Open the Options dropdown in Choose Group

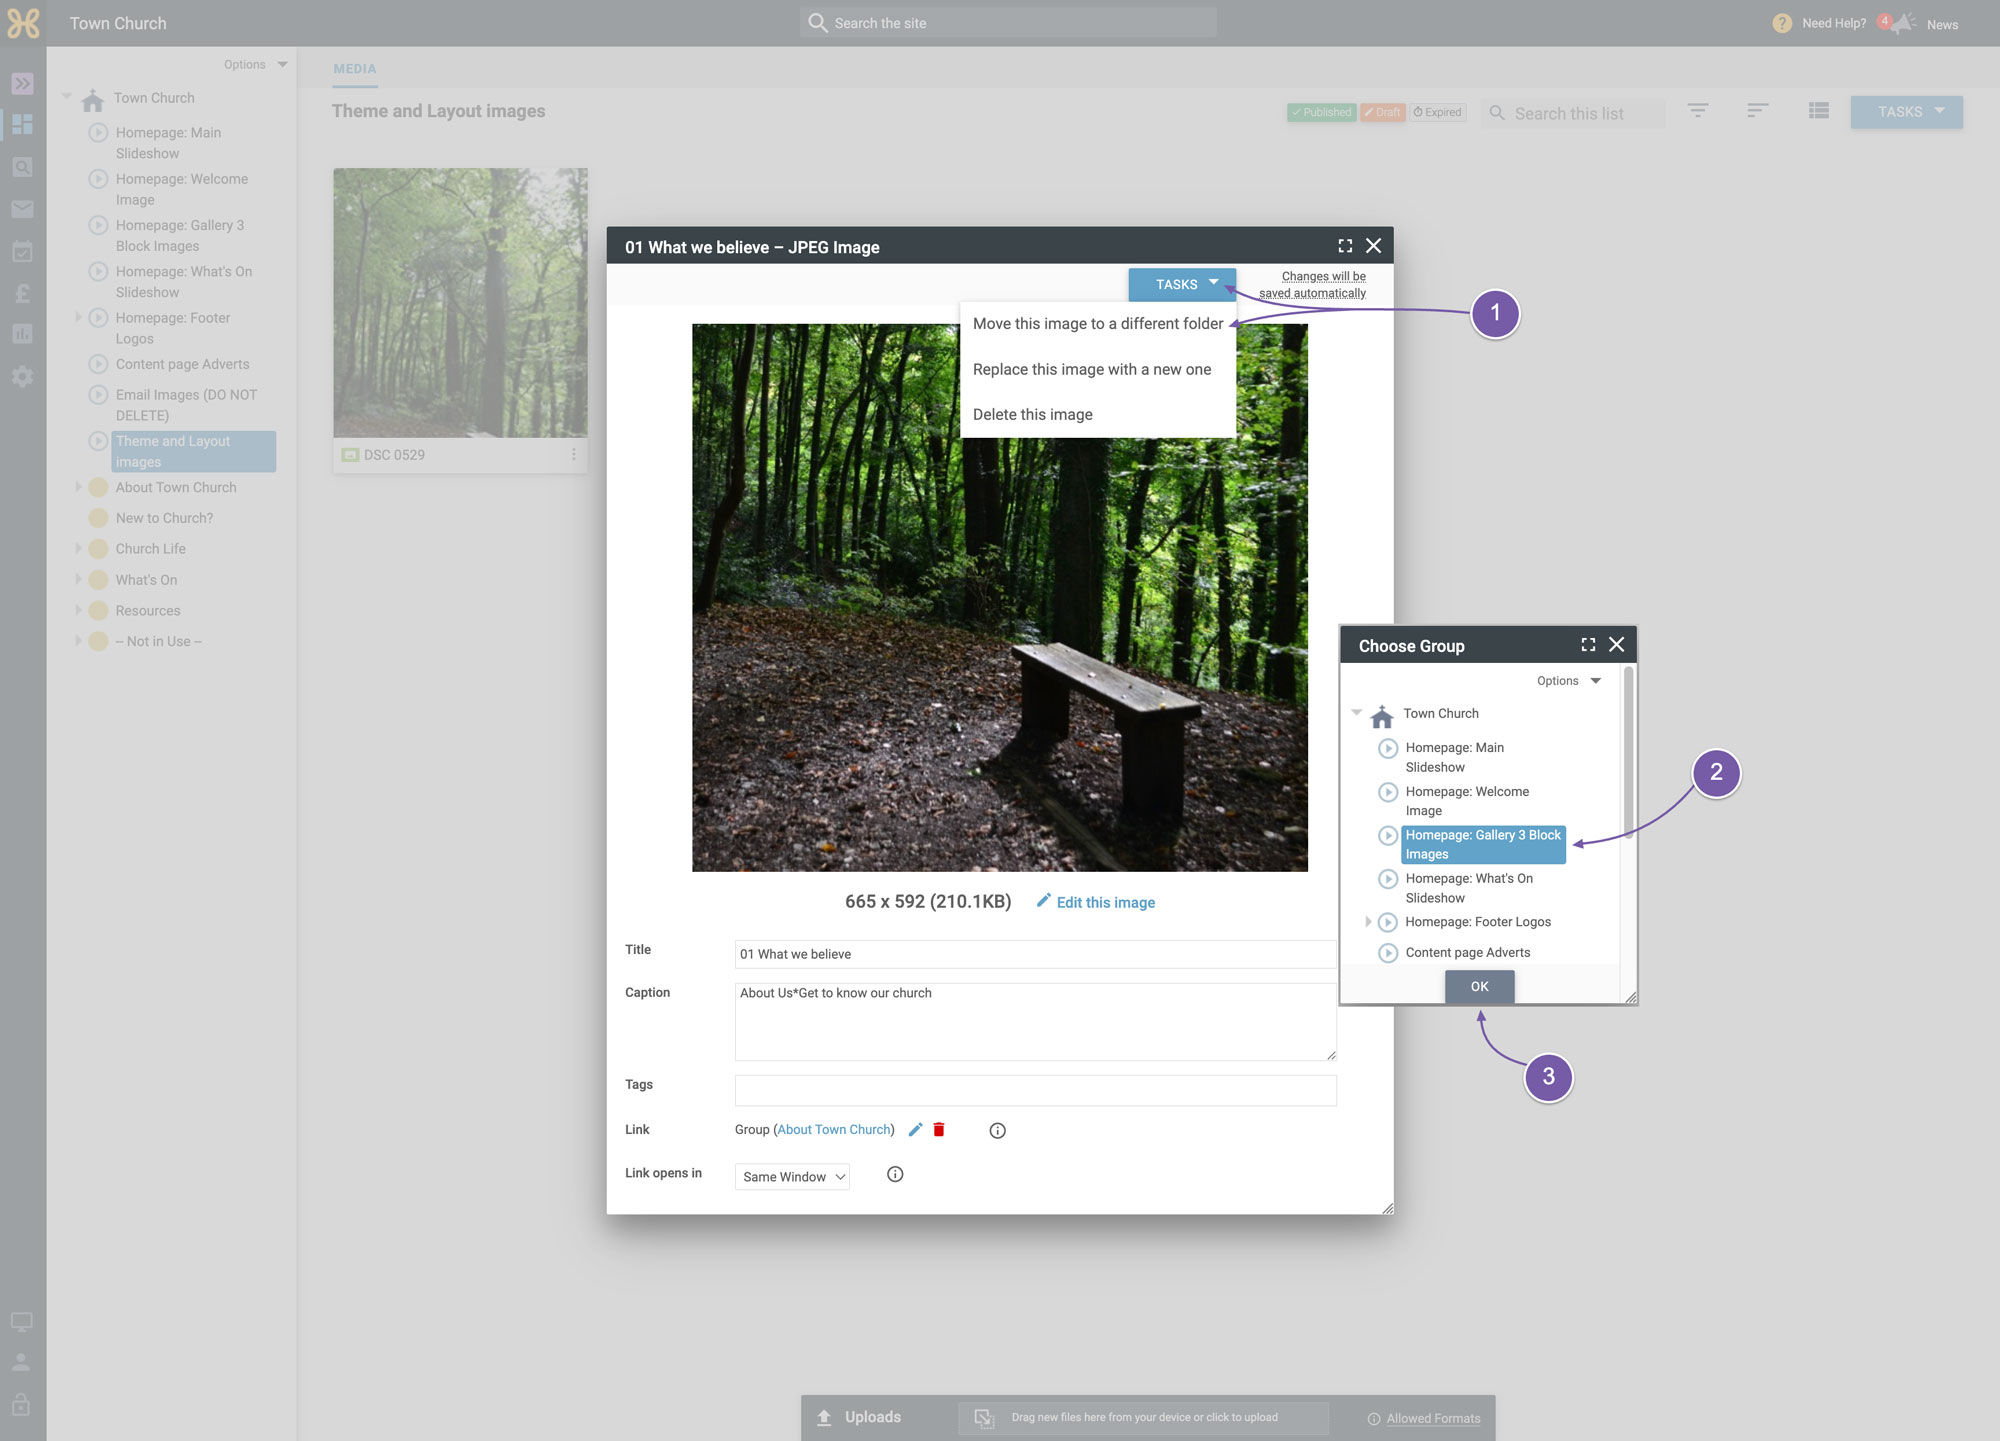(1568, 681)
